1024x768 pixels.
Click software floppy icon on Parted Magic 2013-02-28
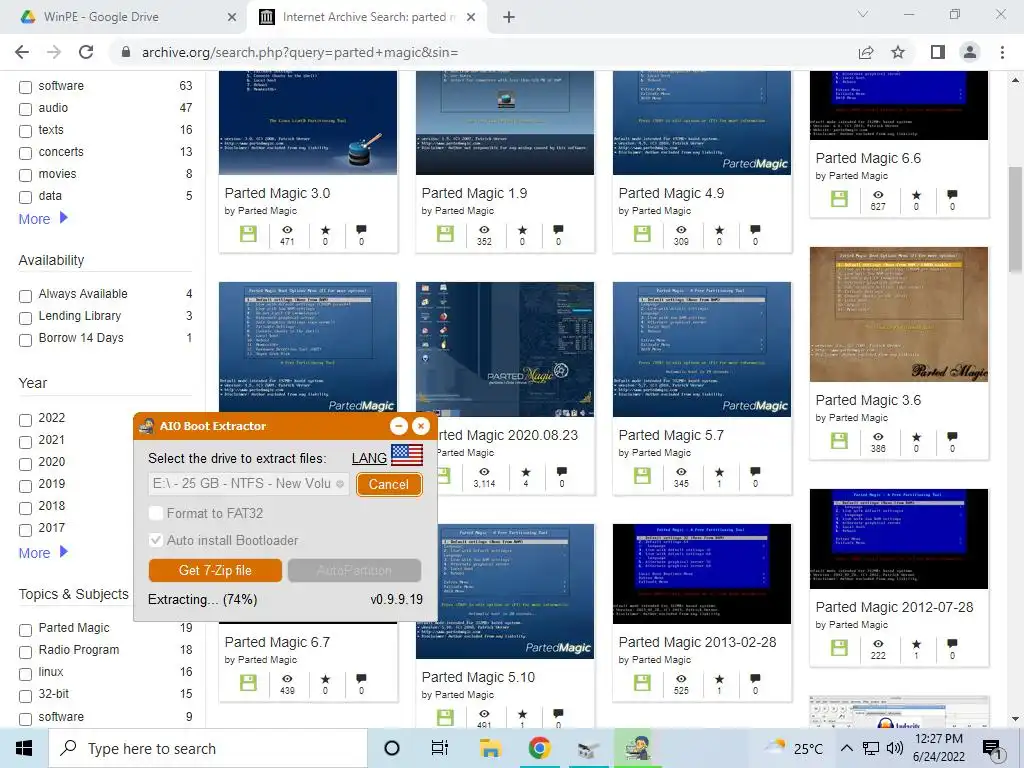pyautogui.click(x=642, y=682)
